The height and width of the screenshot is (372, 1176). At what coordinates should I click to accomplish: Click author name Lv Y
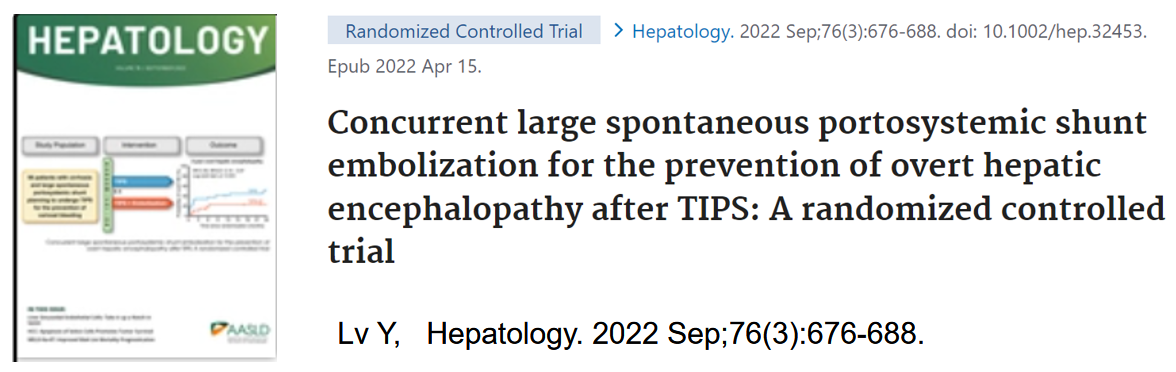[x=368, y=334]
